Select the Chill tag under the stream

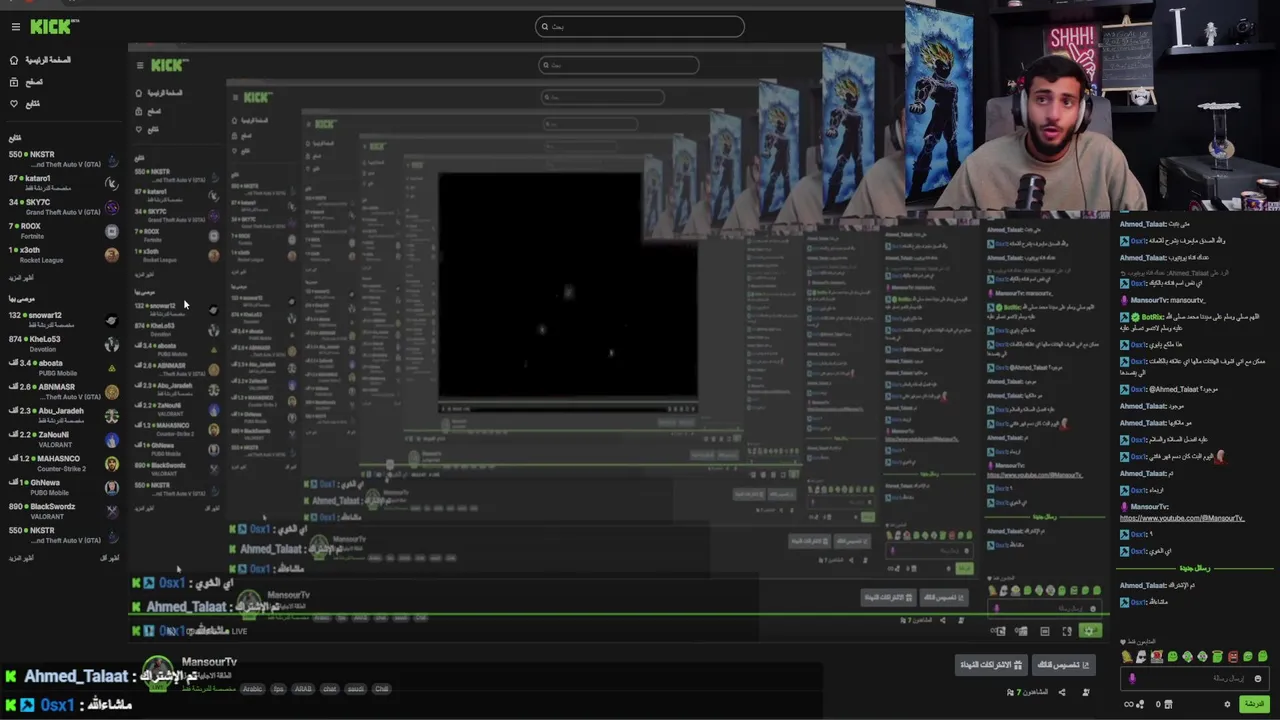click(381, 689)
